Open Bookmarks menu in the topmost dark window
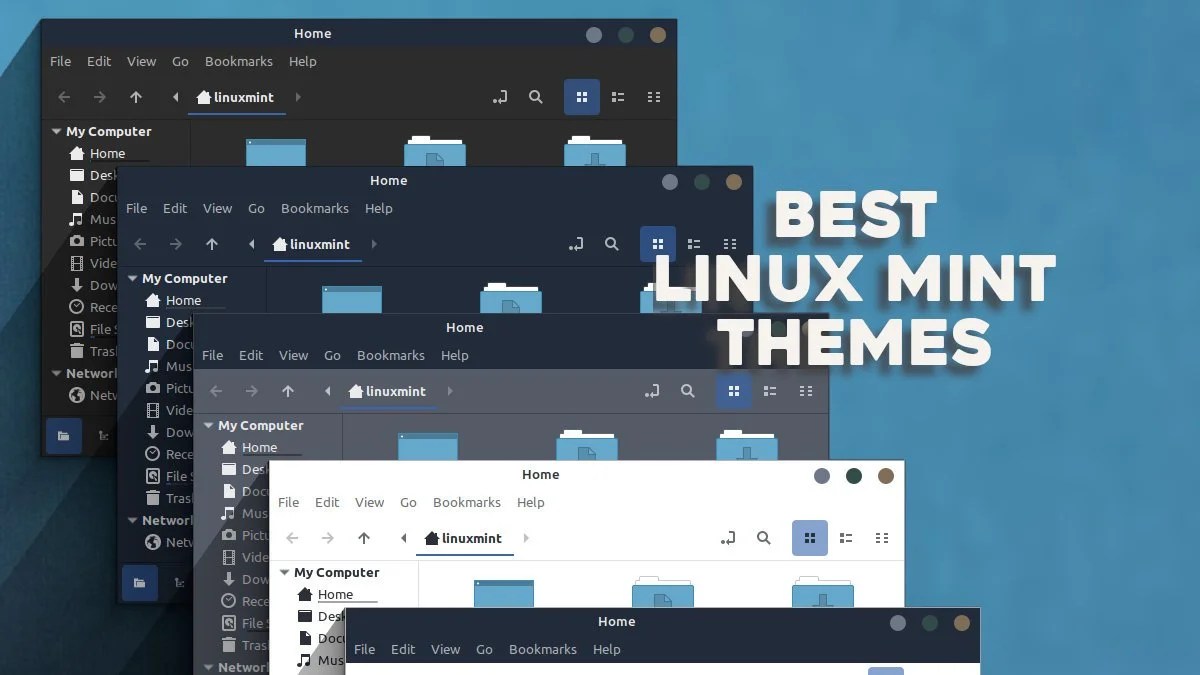1200x675 pixels. point(239,61)
